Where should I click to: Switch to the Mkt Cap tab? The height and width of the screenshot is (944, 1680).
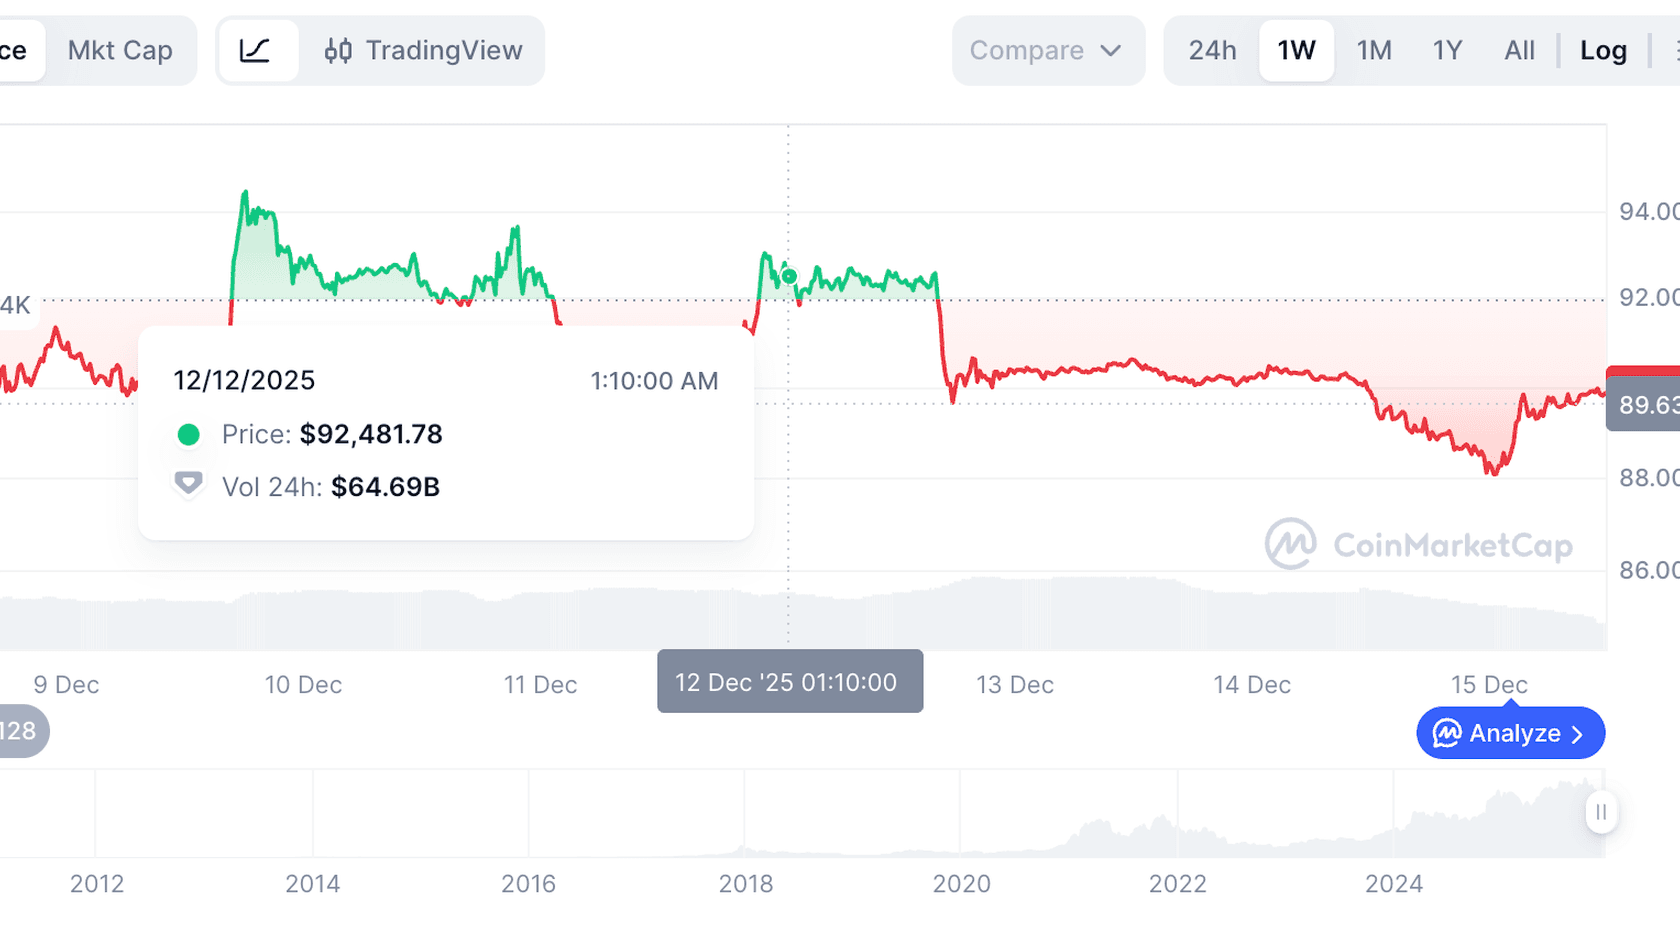click(x=120, y=50)
